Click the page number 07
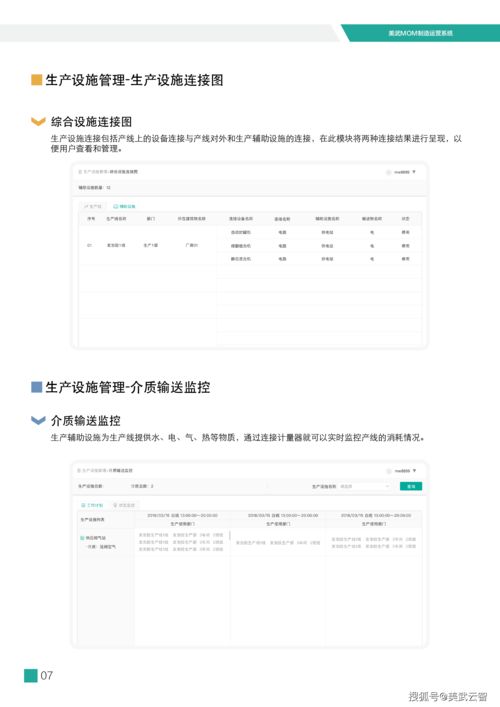Screen dimensions: 500x707 46,675
